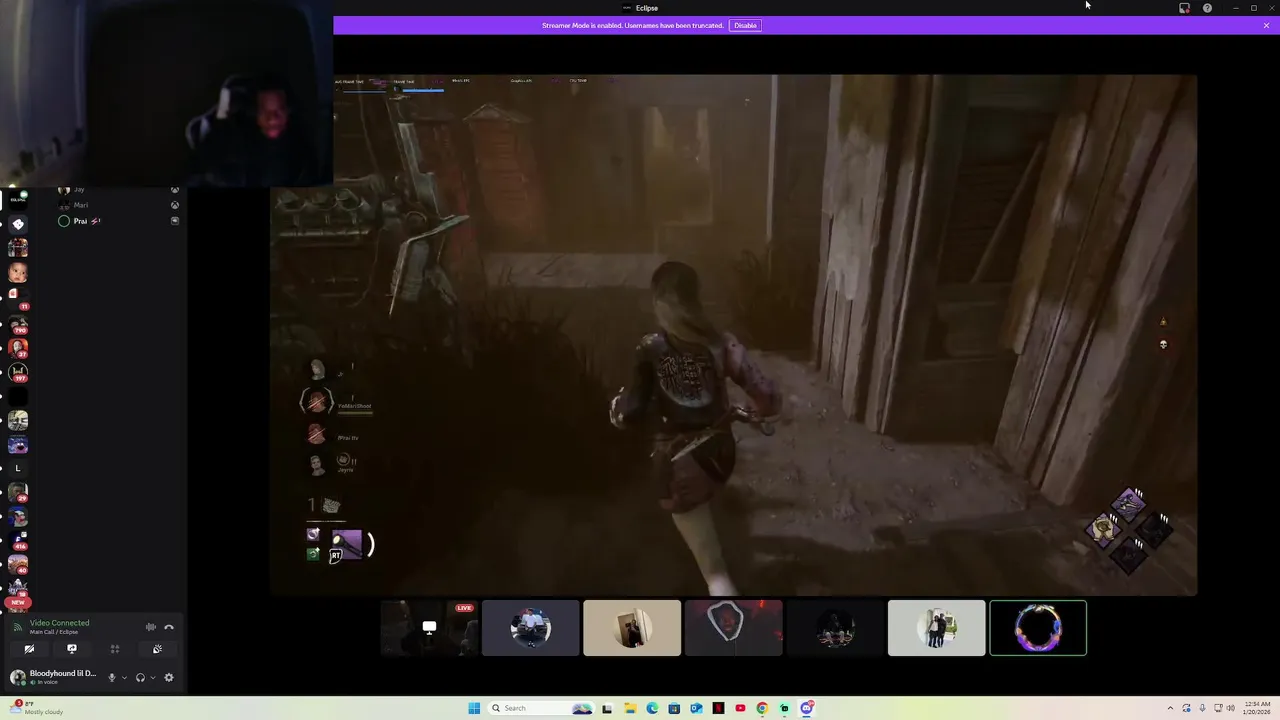Open Discord User Settings gear
This screenshot has height=720, width=1280.
pyautogui.click(x=169, y=677)
